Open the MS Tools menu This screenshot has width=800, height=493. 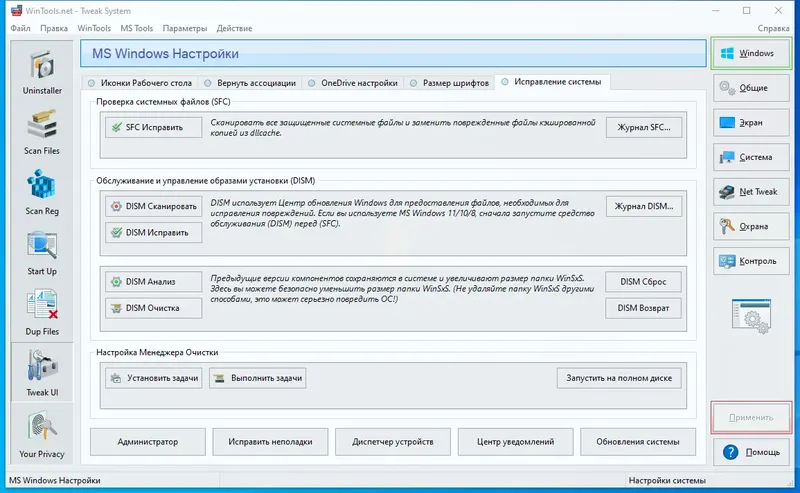click(x=137, y=29)
